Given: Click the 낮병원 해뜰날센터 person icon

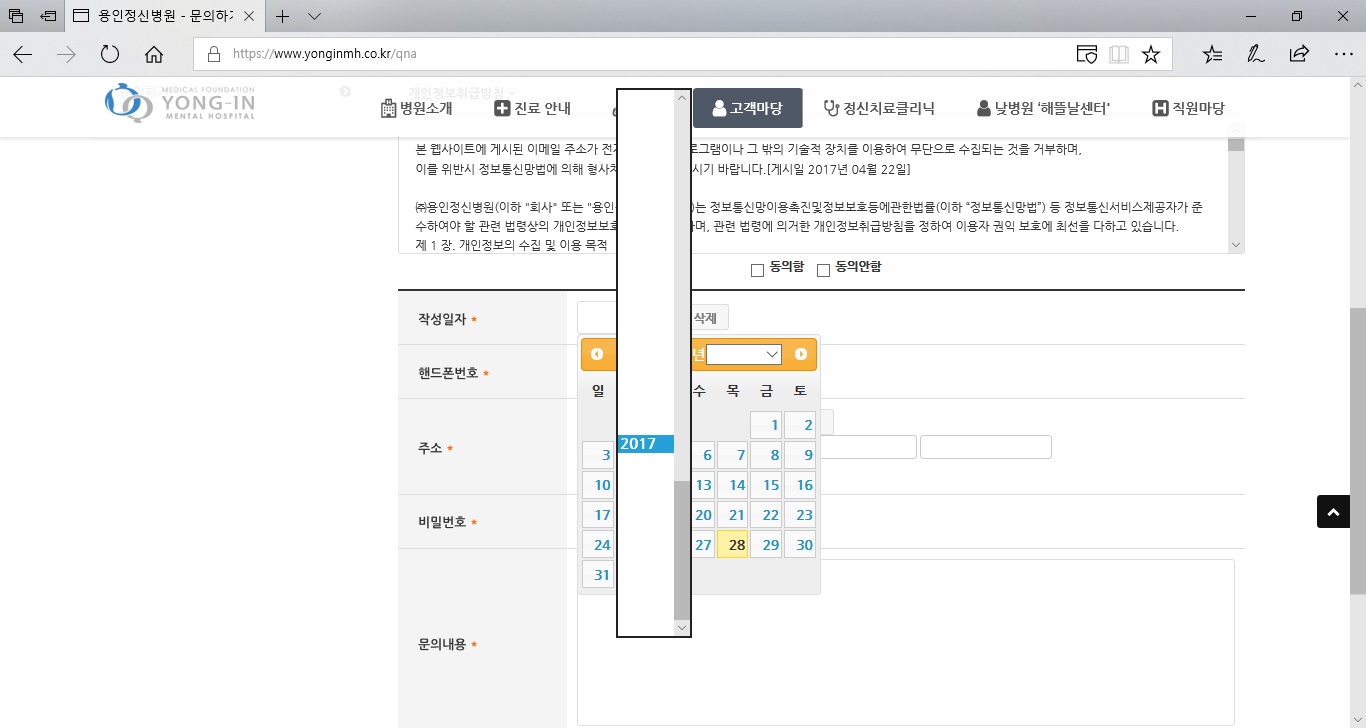Looking at the screenshot, I should 983,108.
